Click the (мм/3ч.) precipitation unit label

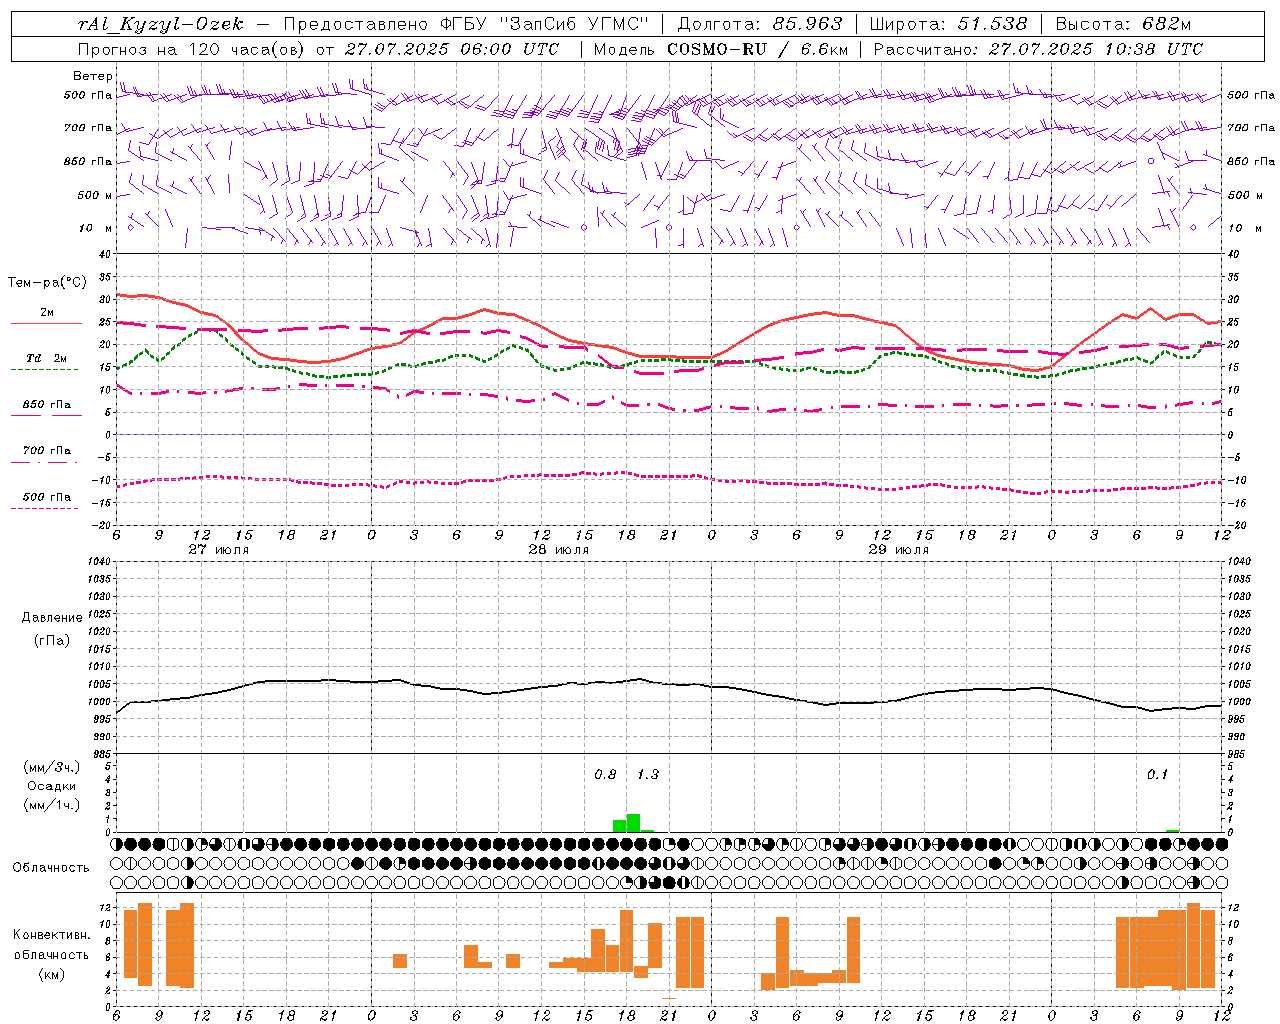[x=52, y=767]
